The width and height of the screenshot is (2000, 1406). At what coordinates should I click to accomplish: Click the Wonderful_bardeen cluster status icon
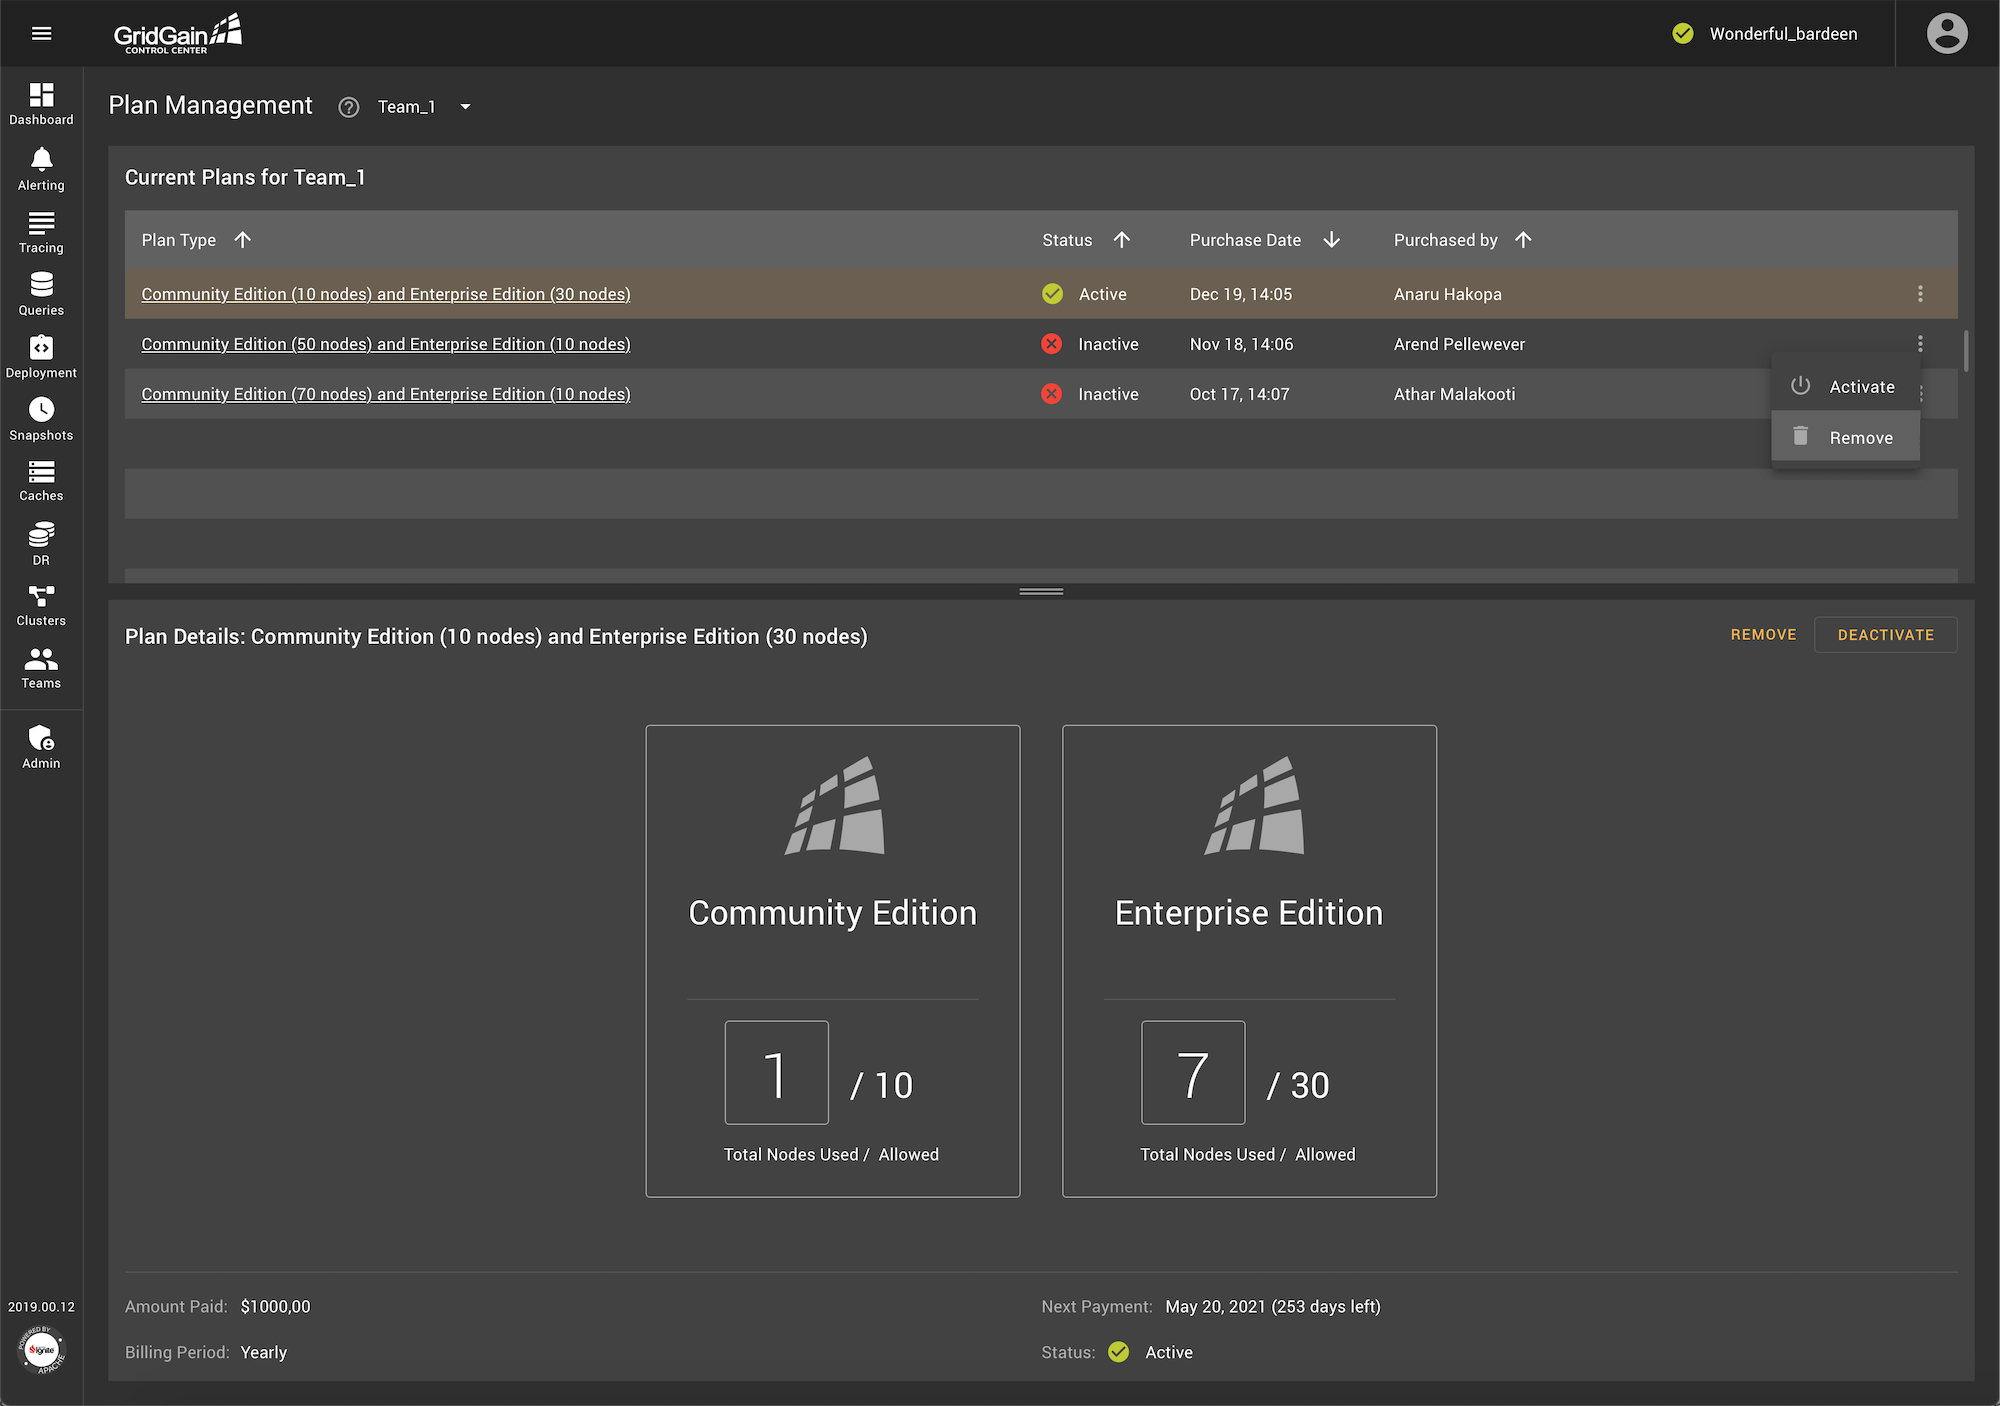point(1683,33)
